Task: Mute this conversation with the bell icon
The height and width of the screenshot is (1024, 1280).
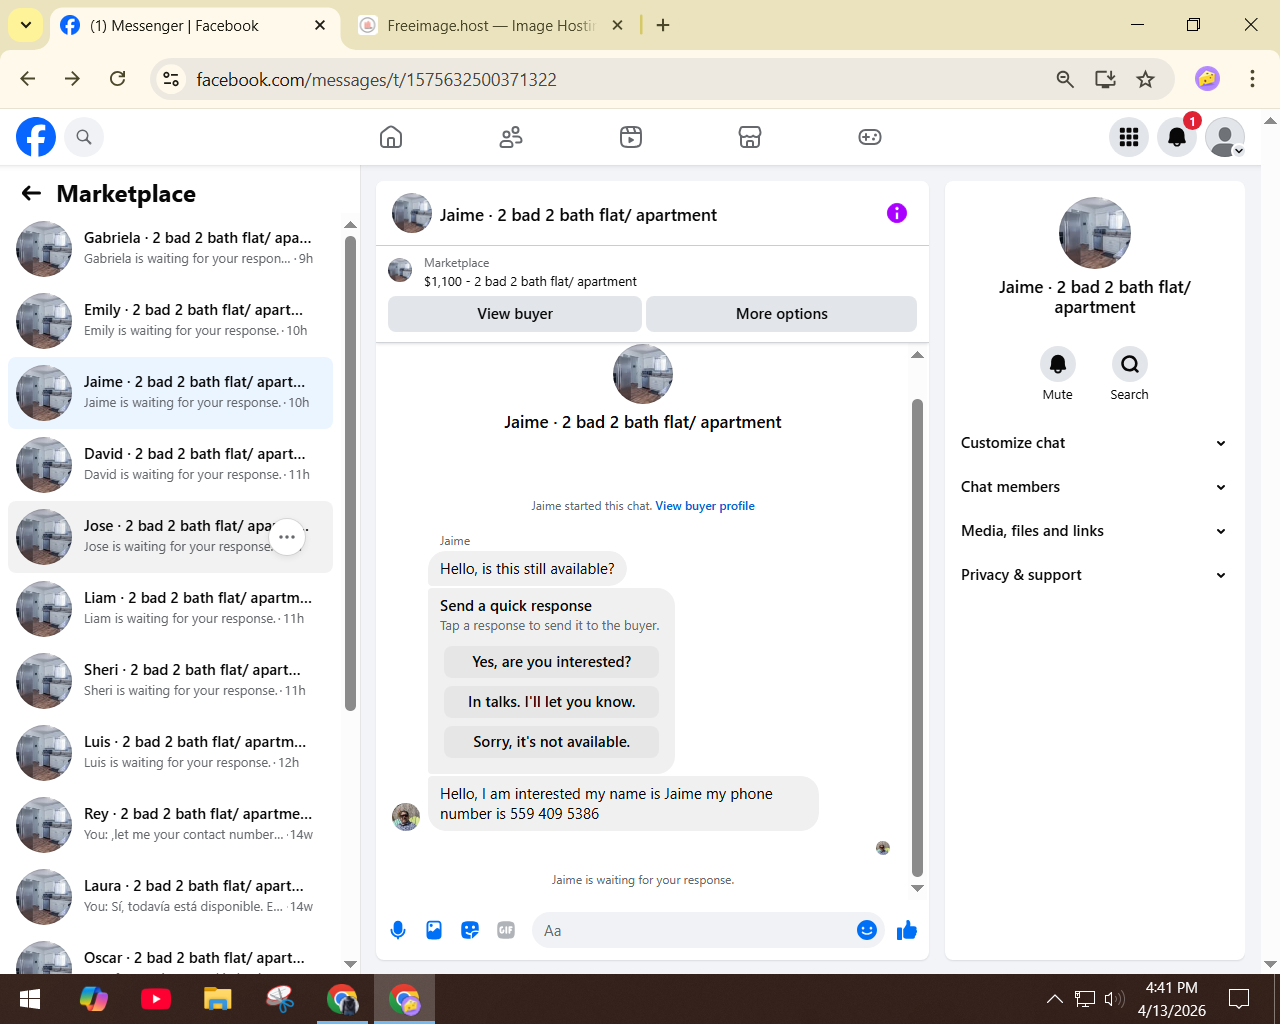Action: coord(1058,364)
